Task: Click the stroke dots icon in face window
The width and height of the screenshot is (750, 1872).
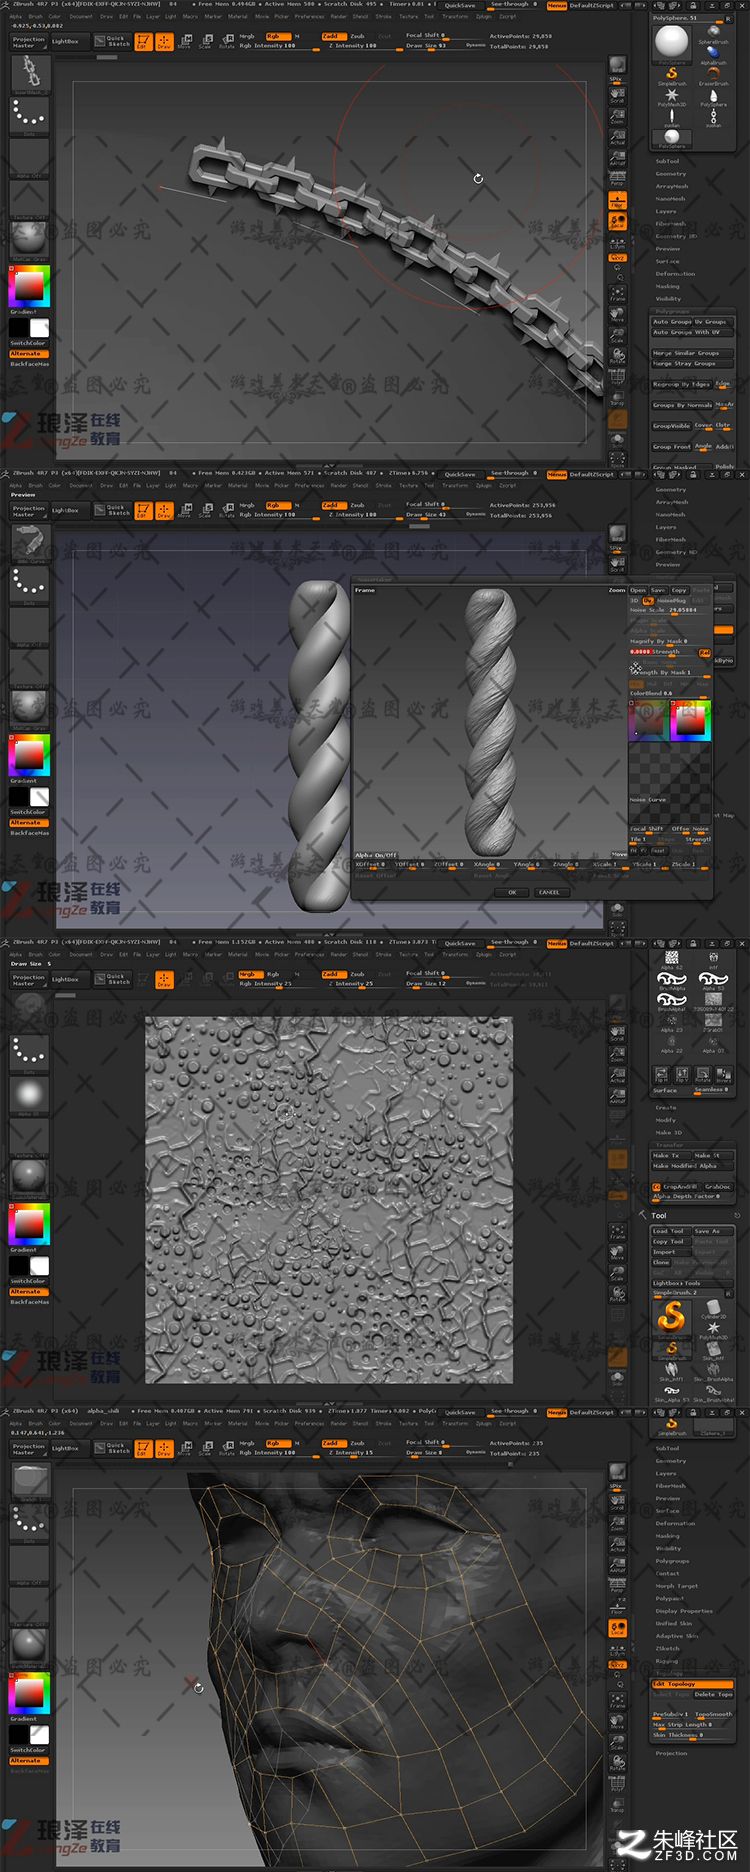Action: [29, 1524]
